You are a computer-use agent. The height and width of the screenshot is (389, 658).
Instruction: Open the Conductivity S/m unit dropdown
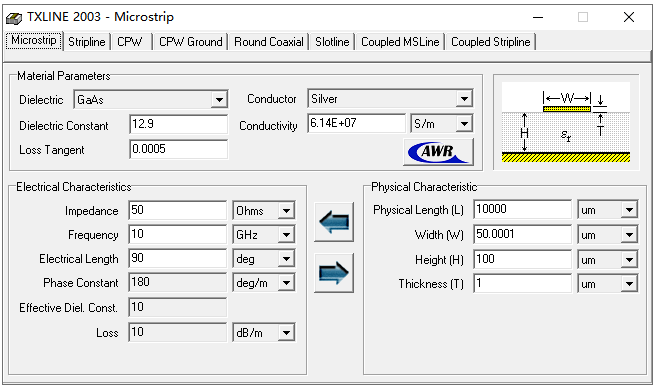click(x=465, y=124)
